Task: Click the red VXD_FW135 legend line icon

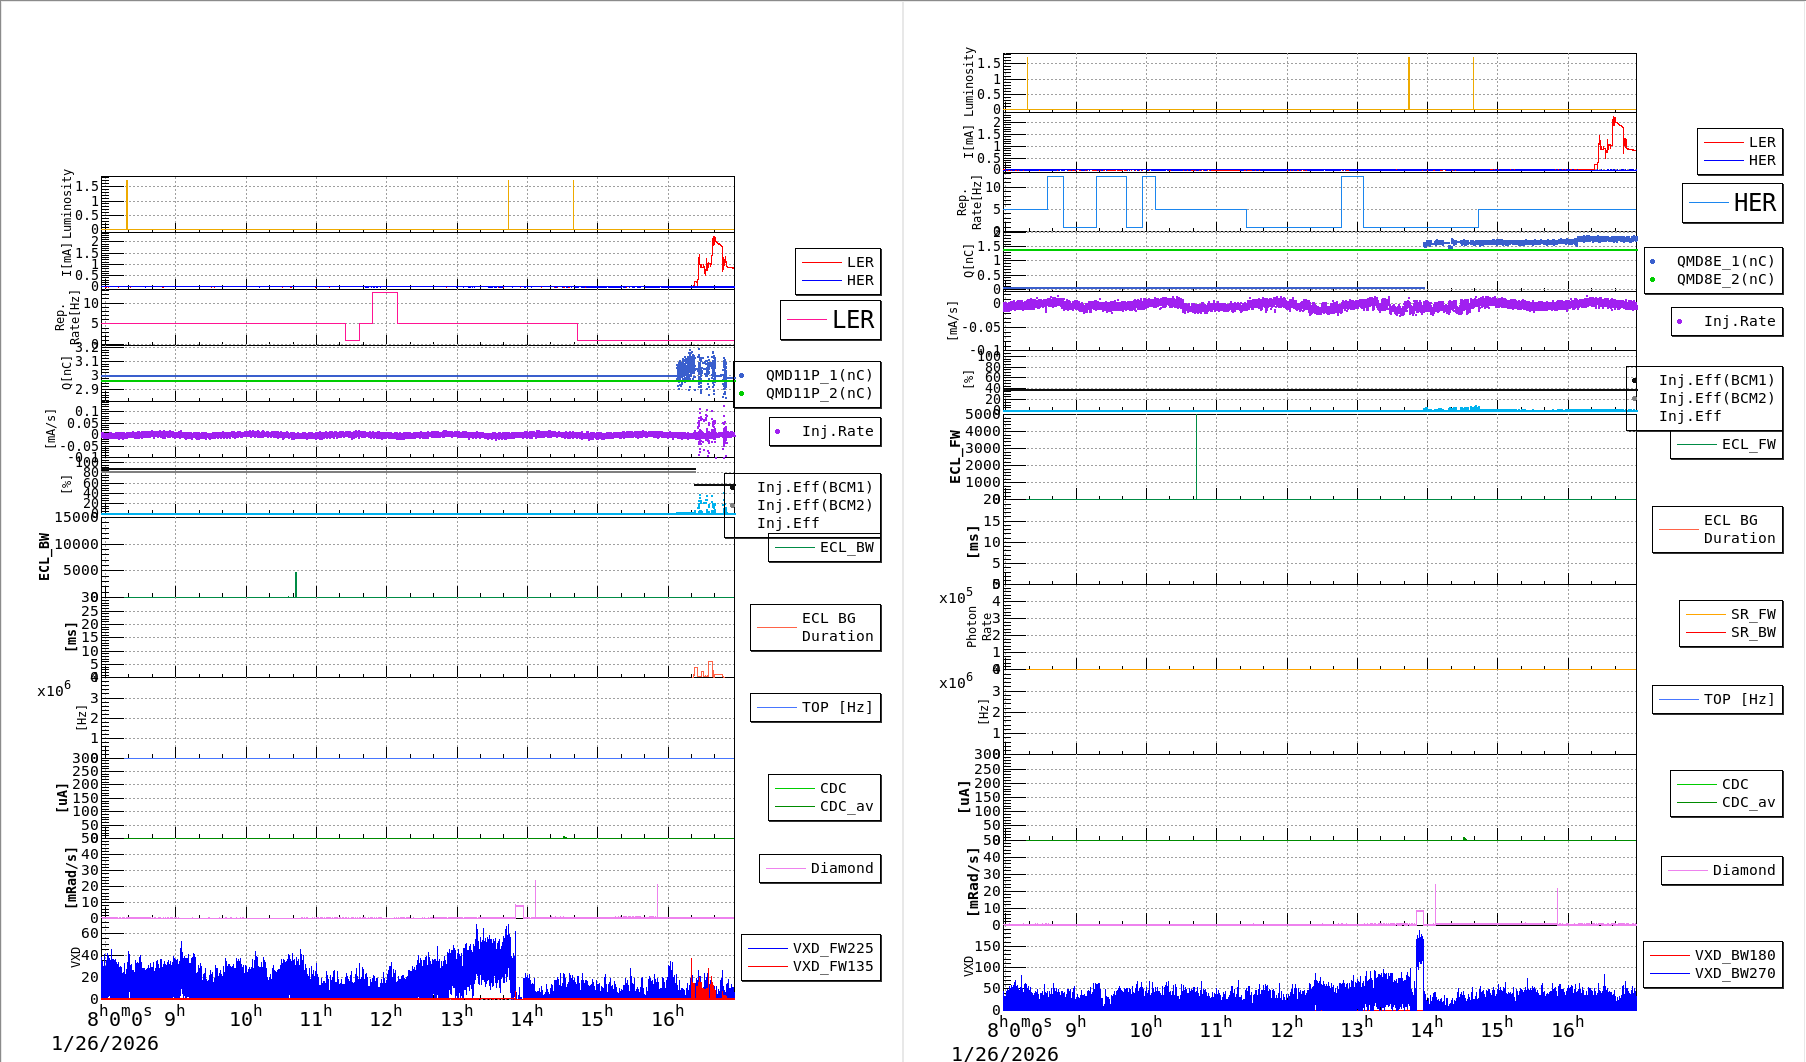Action: pyautogui.click(x=768, y=967)
